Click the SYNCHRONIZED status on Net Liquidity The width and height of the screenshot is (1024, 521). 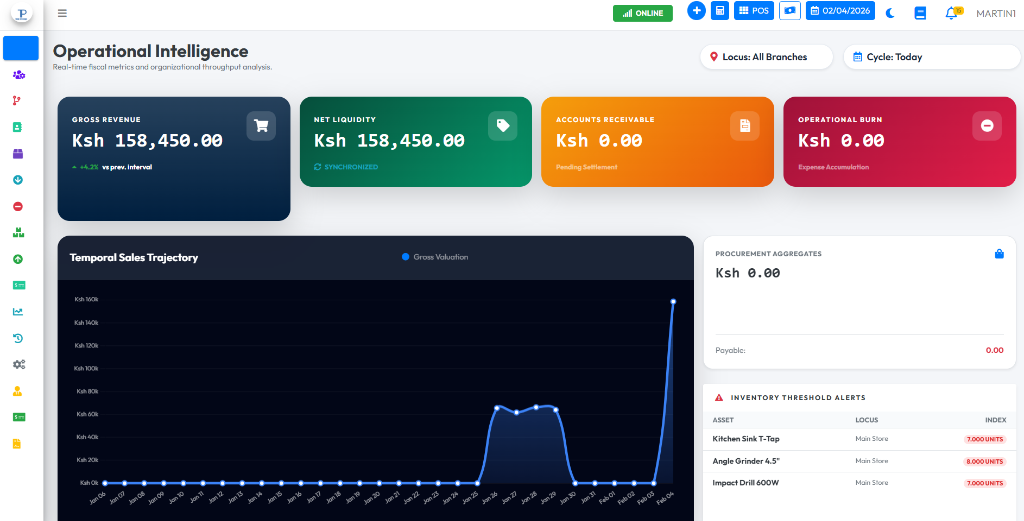click(346, 167)
